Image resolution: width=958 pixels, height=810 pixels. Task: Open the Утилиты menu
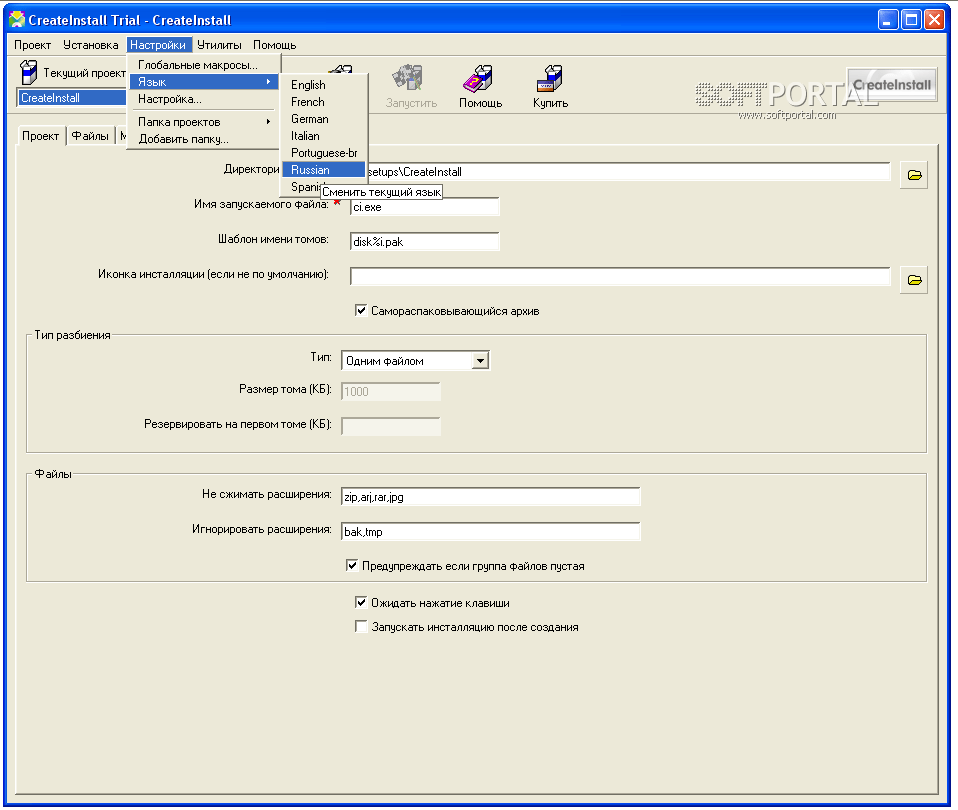point(219,45)
